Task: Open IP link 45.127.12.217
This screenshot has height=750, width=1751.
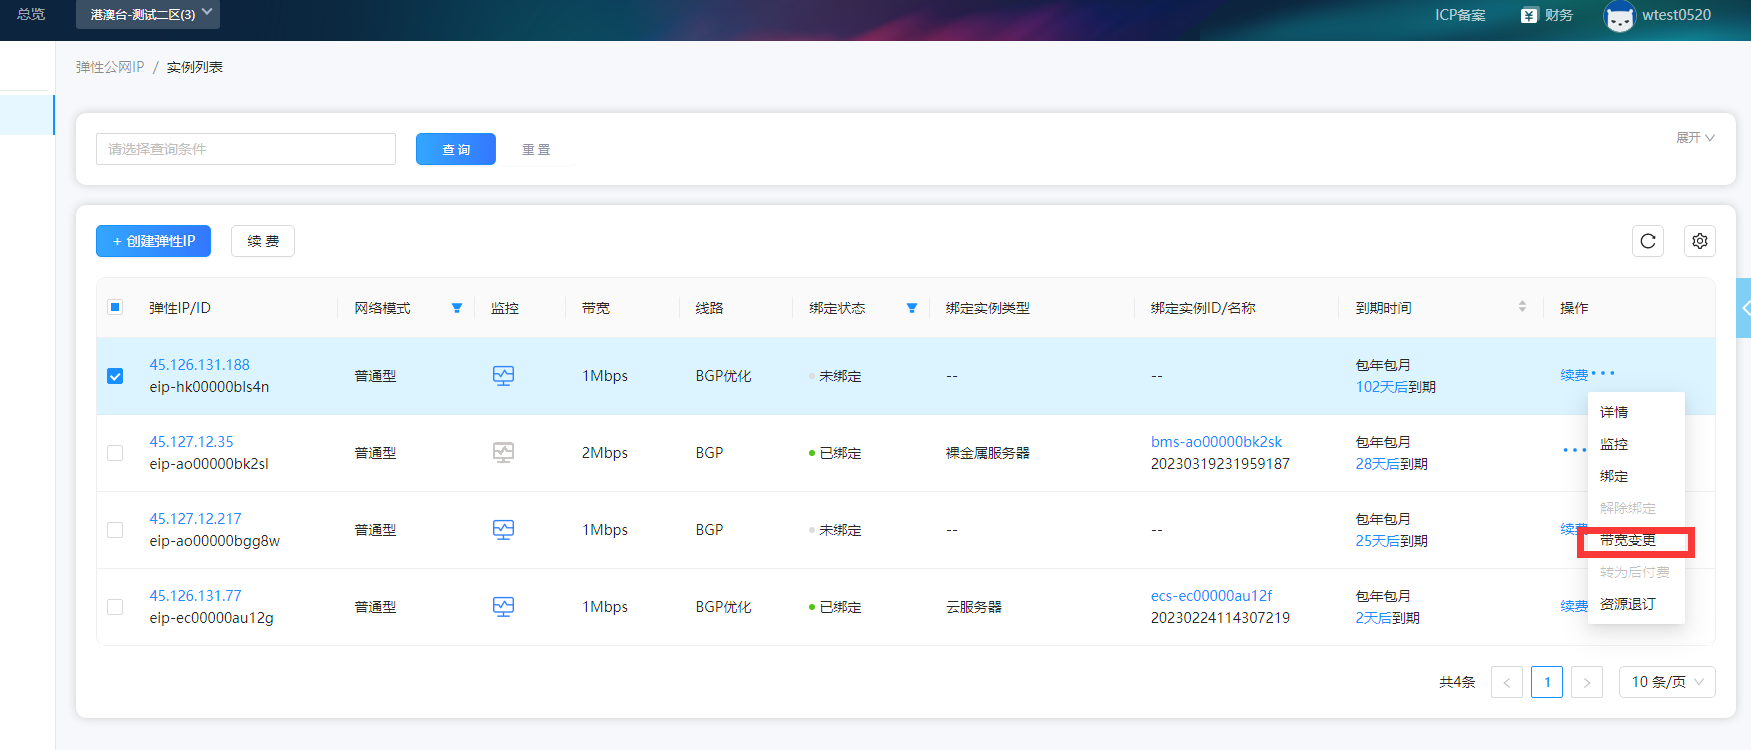Action: 195,519
